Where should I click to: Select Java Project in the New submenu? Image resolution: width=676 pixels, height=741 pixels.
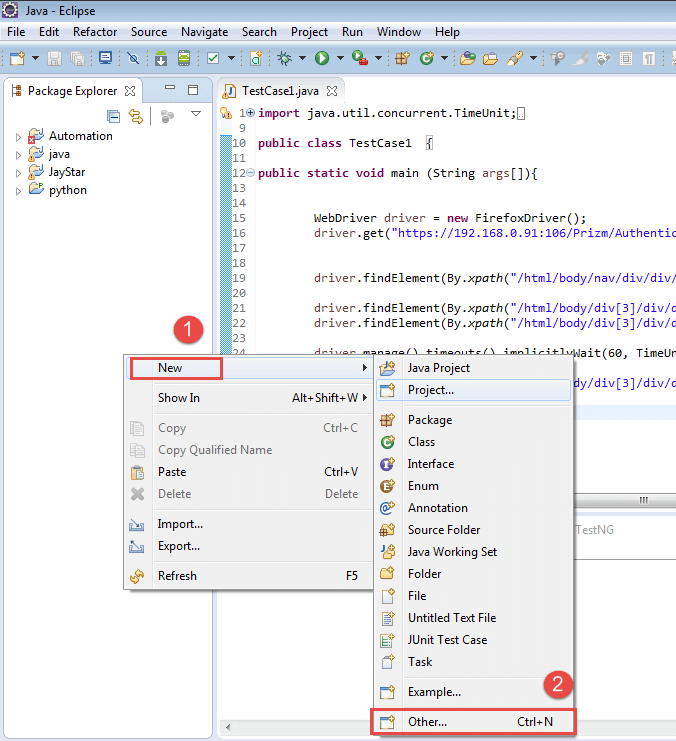[438, 367]
